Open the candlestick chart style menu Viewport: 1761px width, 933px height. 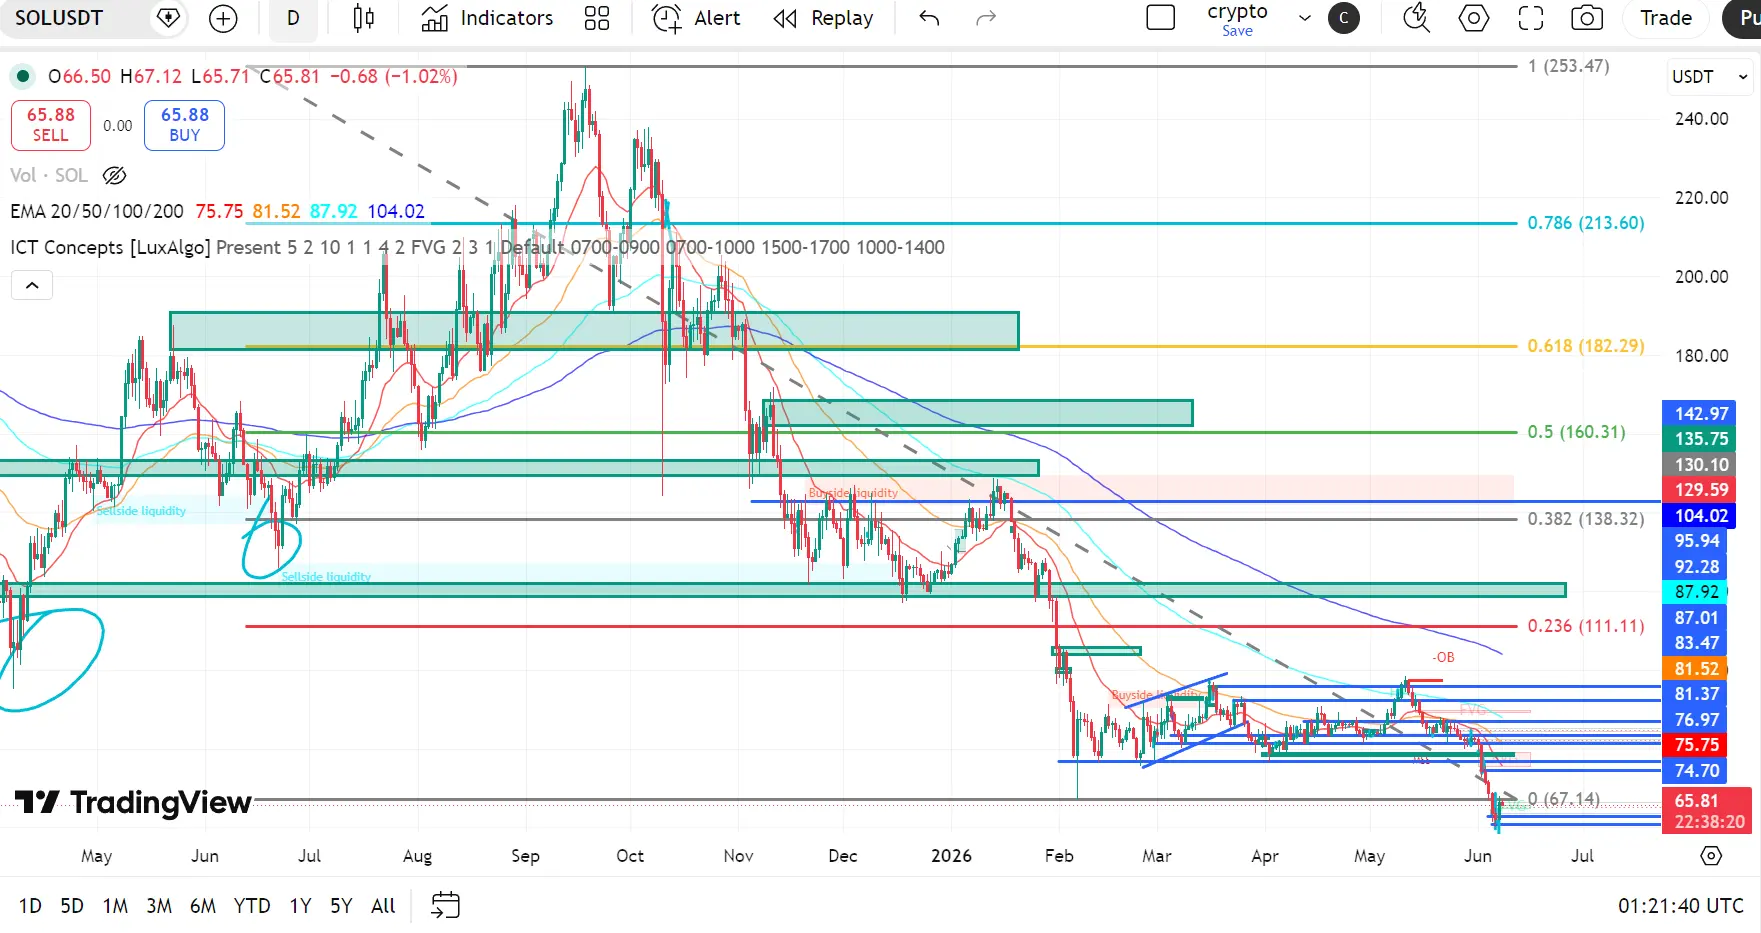point(364,18)
